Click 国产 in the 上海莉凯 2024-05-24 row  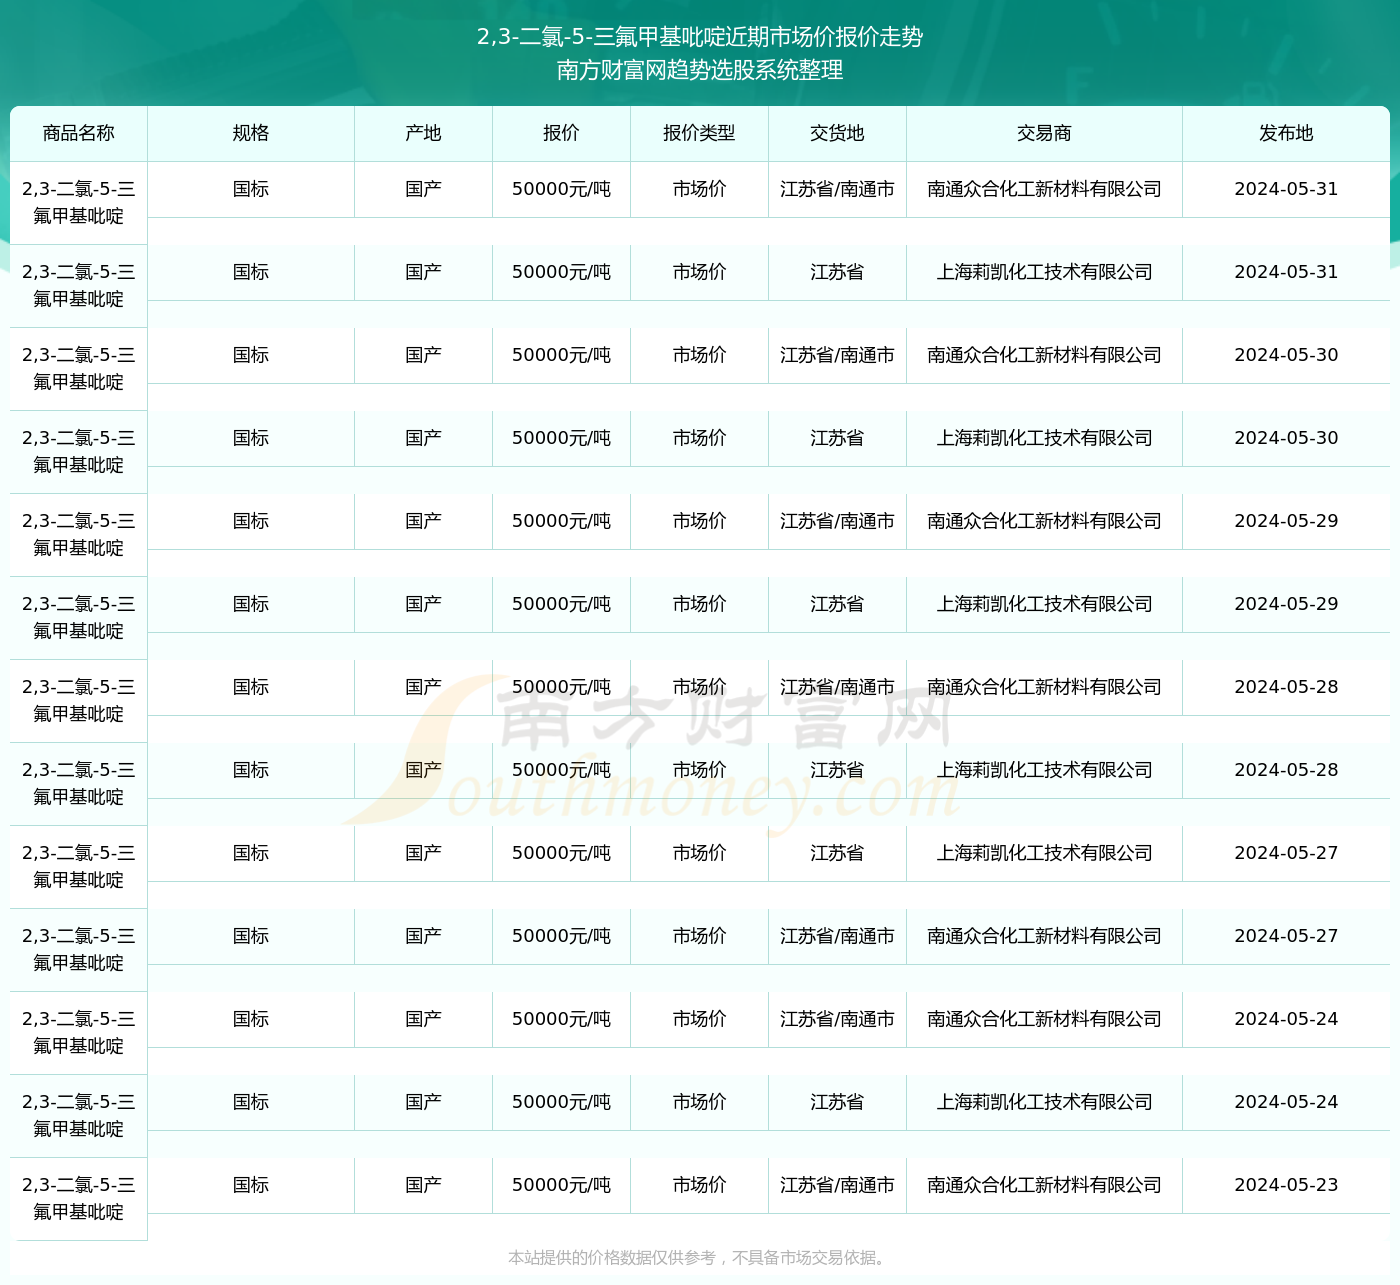[423, 1102]
